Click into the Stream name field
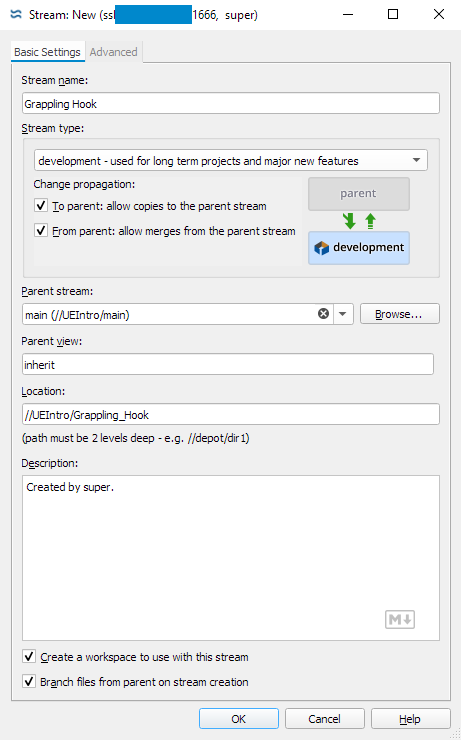The image size is (461, 740). coord(231,103)
